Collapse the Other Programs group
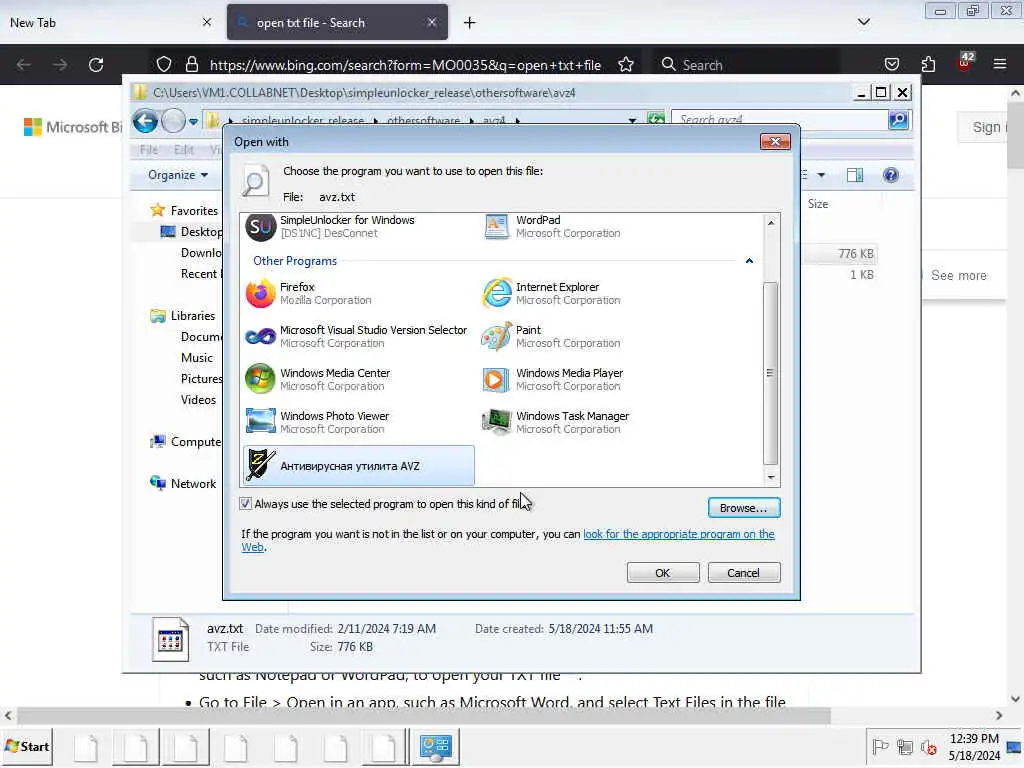 [749, 261]
